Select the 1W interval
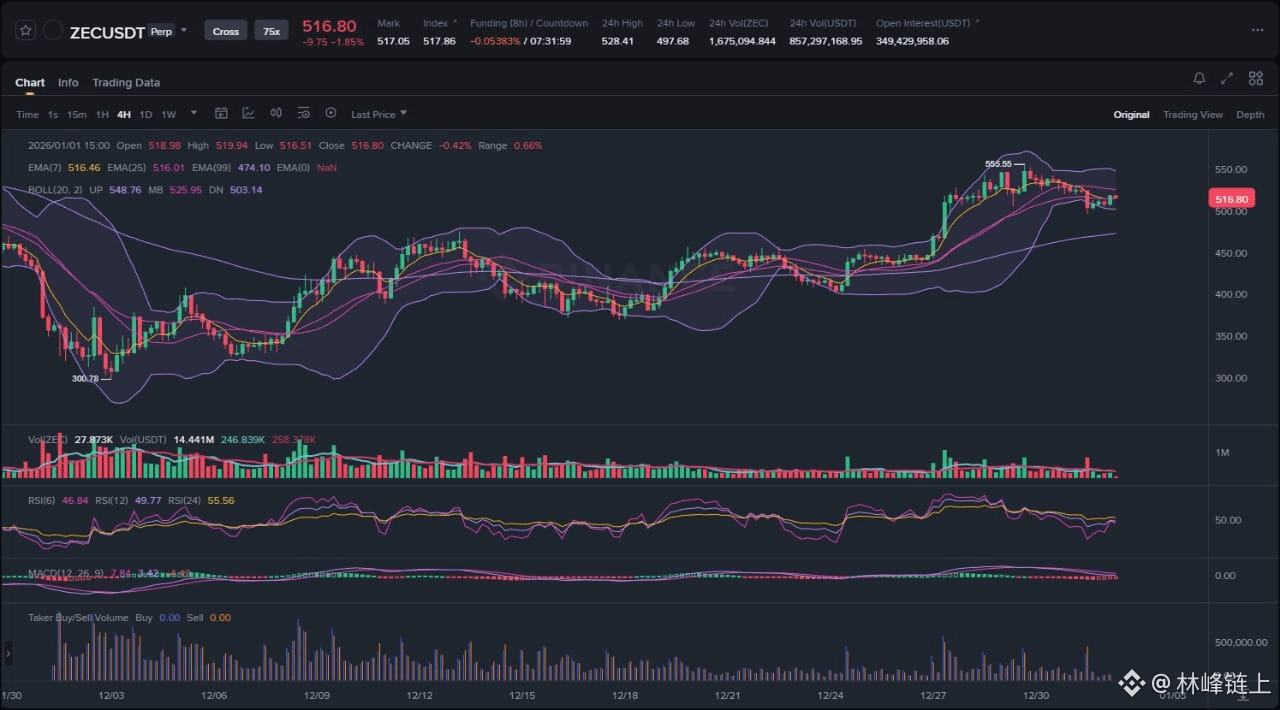The height and width of the screenshot is (710, 1280). pos(168,115)
